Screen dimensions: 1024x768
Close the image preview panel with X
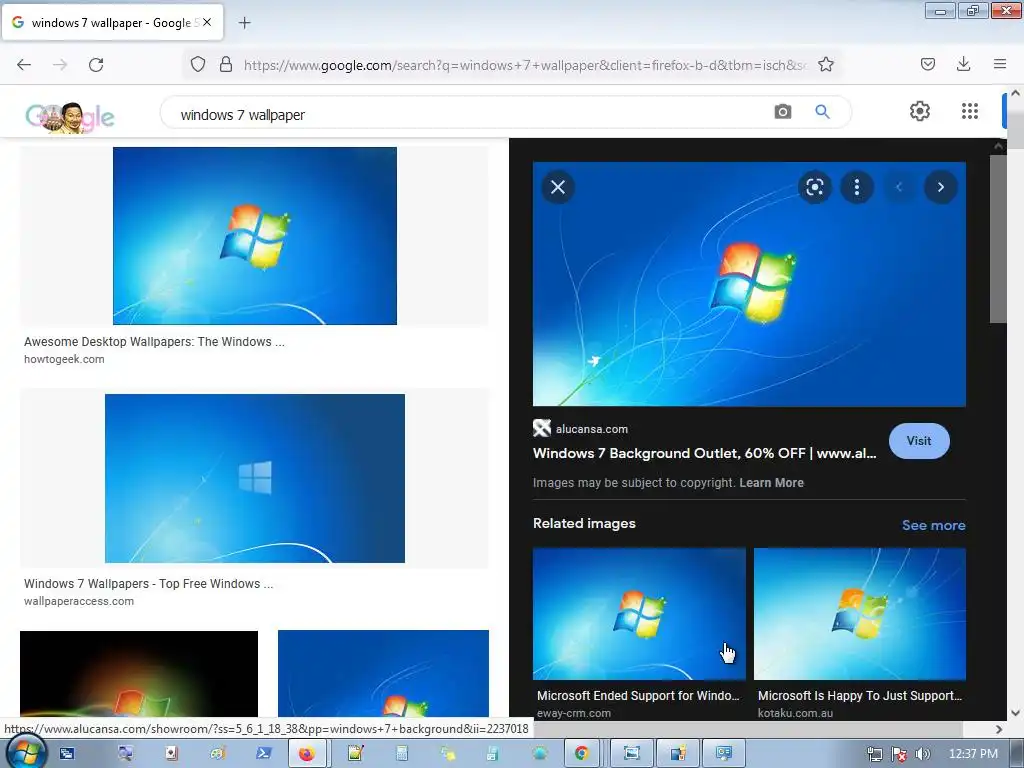558,187
